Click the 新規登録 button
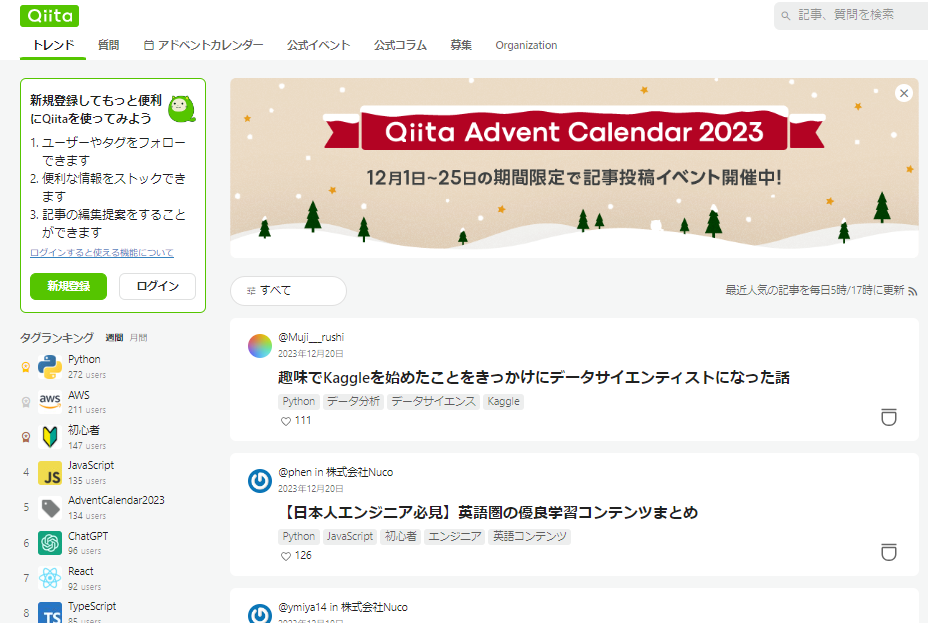The height and width of the screenshot is (623, 928). pos(69,286)
